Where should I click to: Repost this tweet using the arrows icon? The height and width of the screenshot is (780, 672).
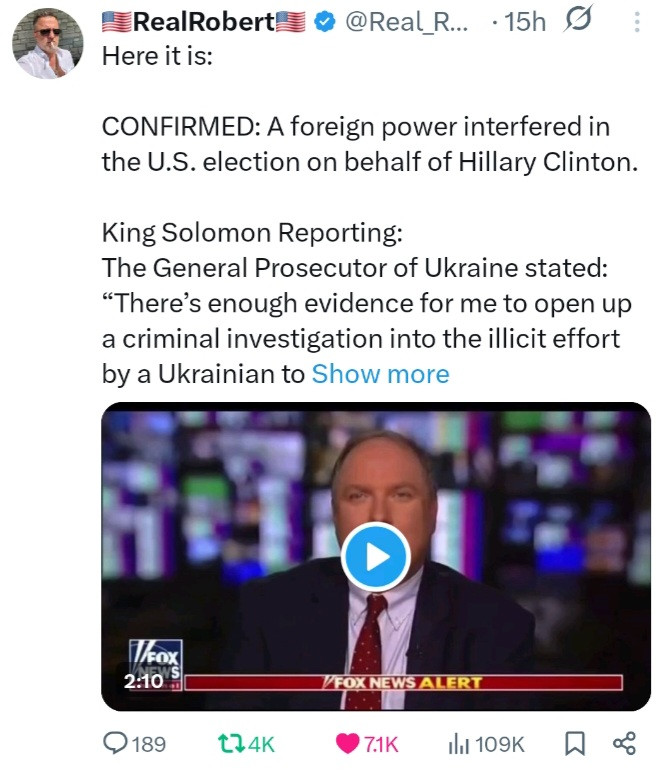point(230,743)
